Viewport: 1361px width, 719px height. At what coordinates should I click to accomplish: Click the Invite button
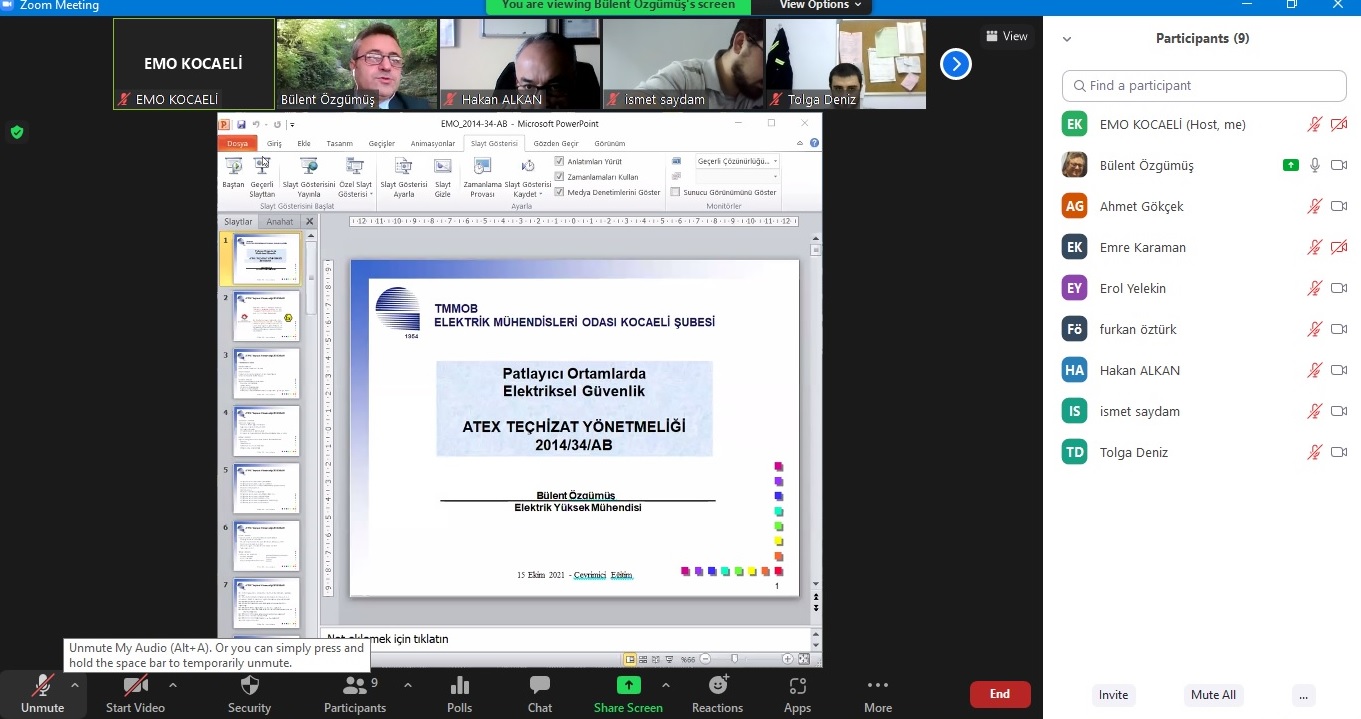click(1113, 695)
